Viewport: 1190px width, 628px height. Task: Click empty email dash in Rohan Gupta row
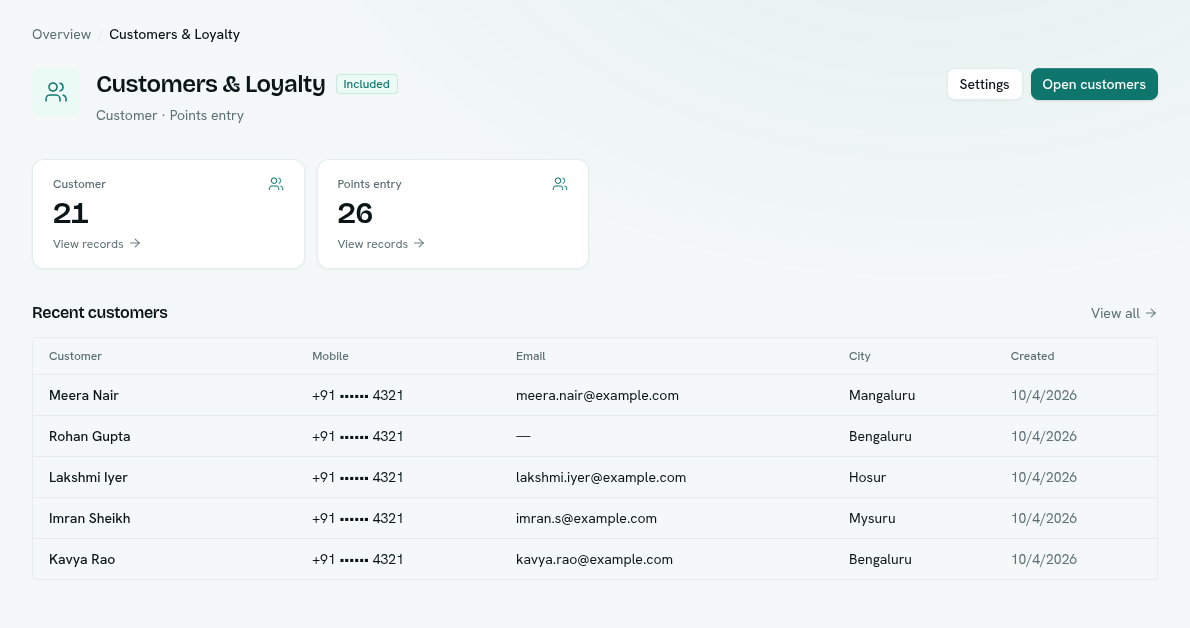point(523,436)
